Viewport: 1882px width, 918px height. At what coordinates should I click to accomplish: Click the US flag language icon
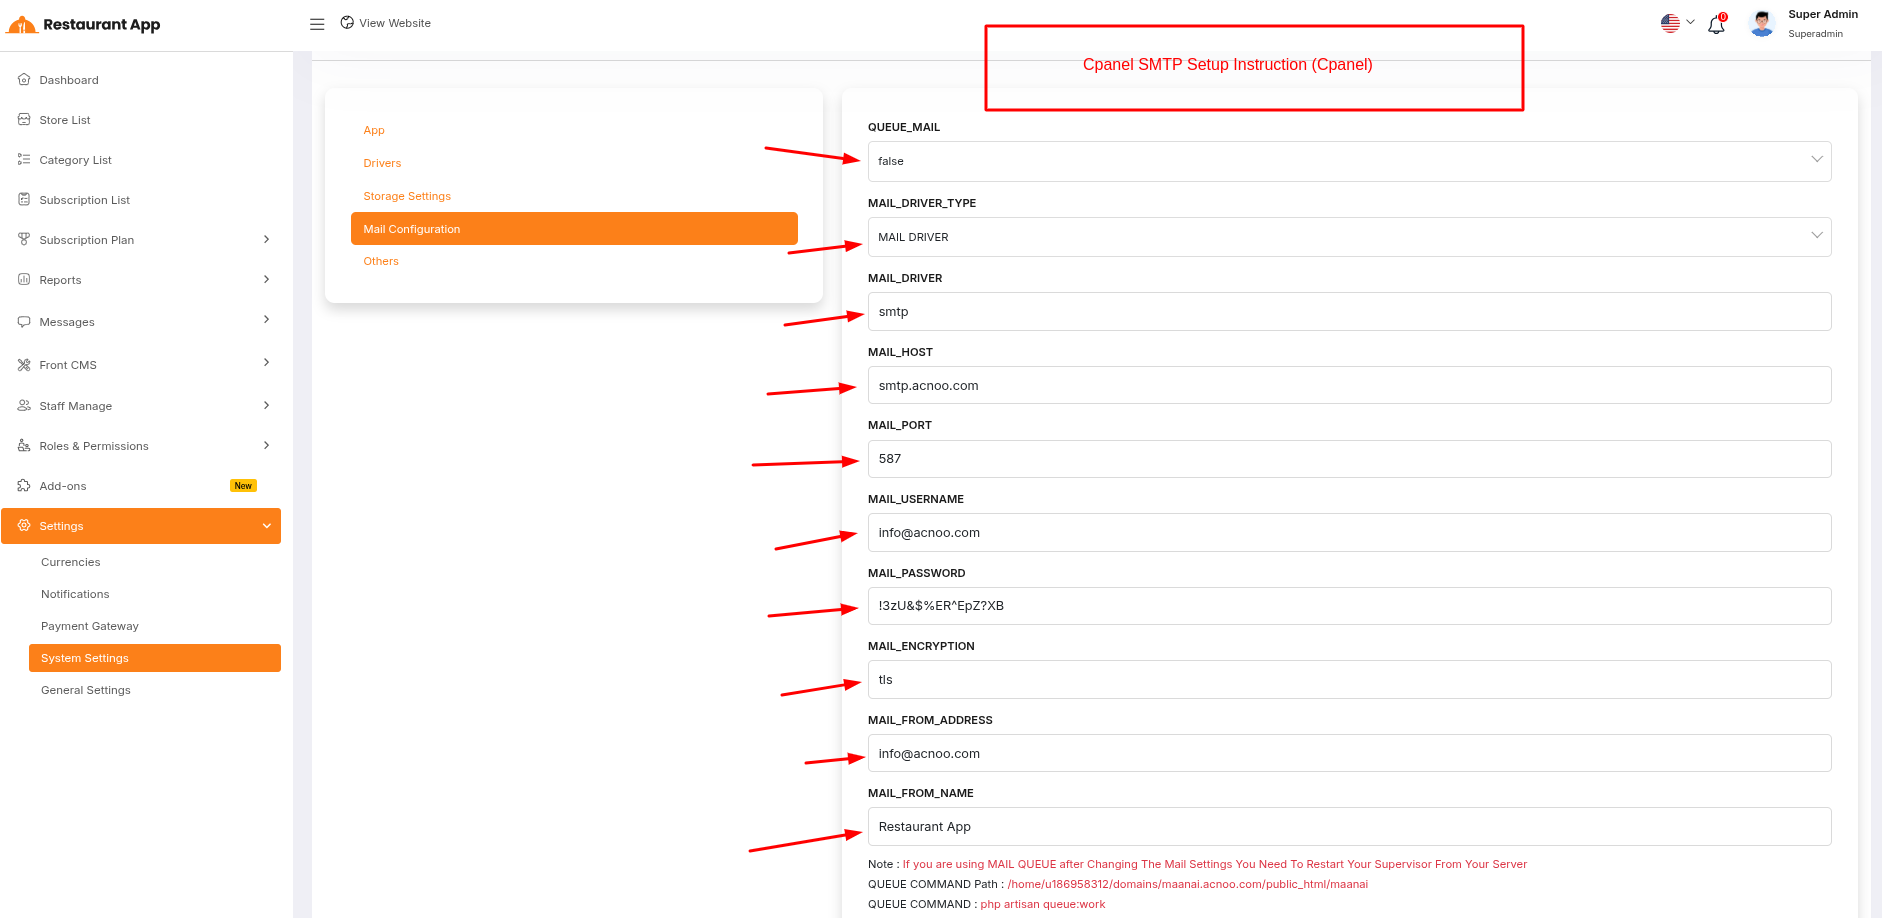[1670, 23]
